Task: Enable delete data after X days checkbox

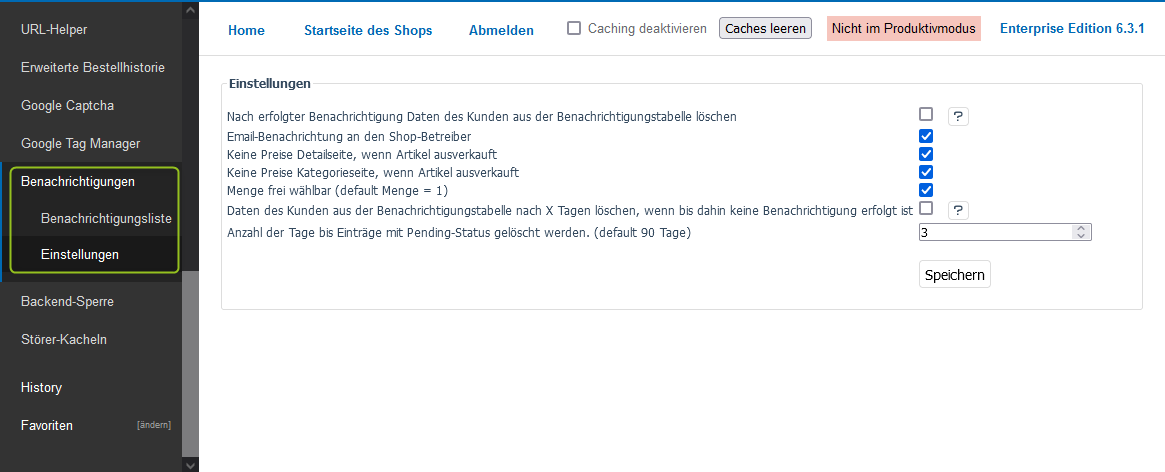Action: coord(926,207)
